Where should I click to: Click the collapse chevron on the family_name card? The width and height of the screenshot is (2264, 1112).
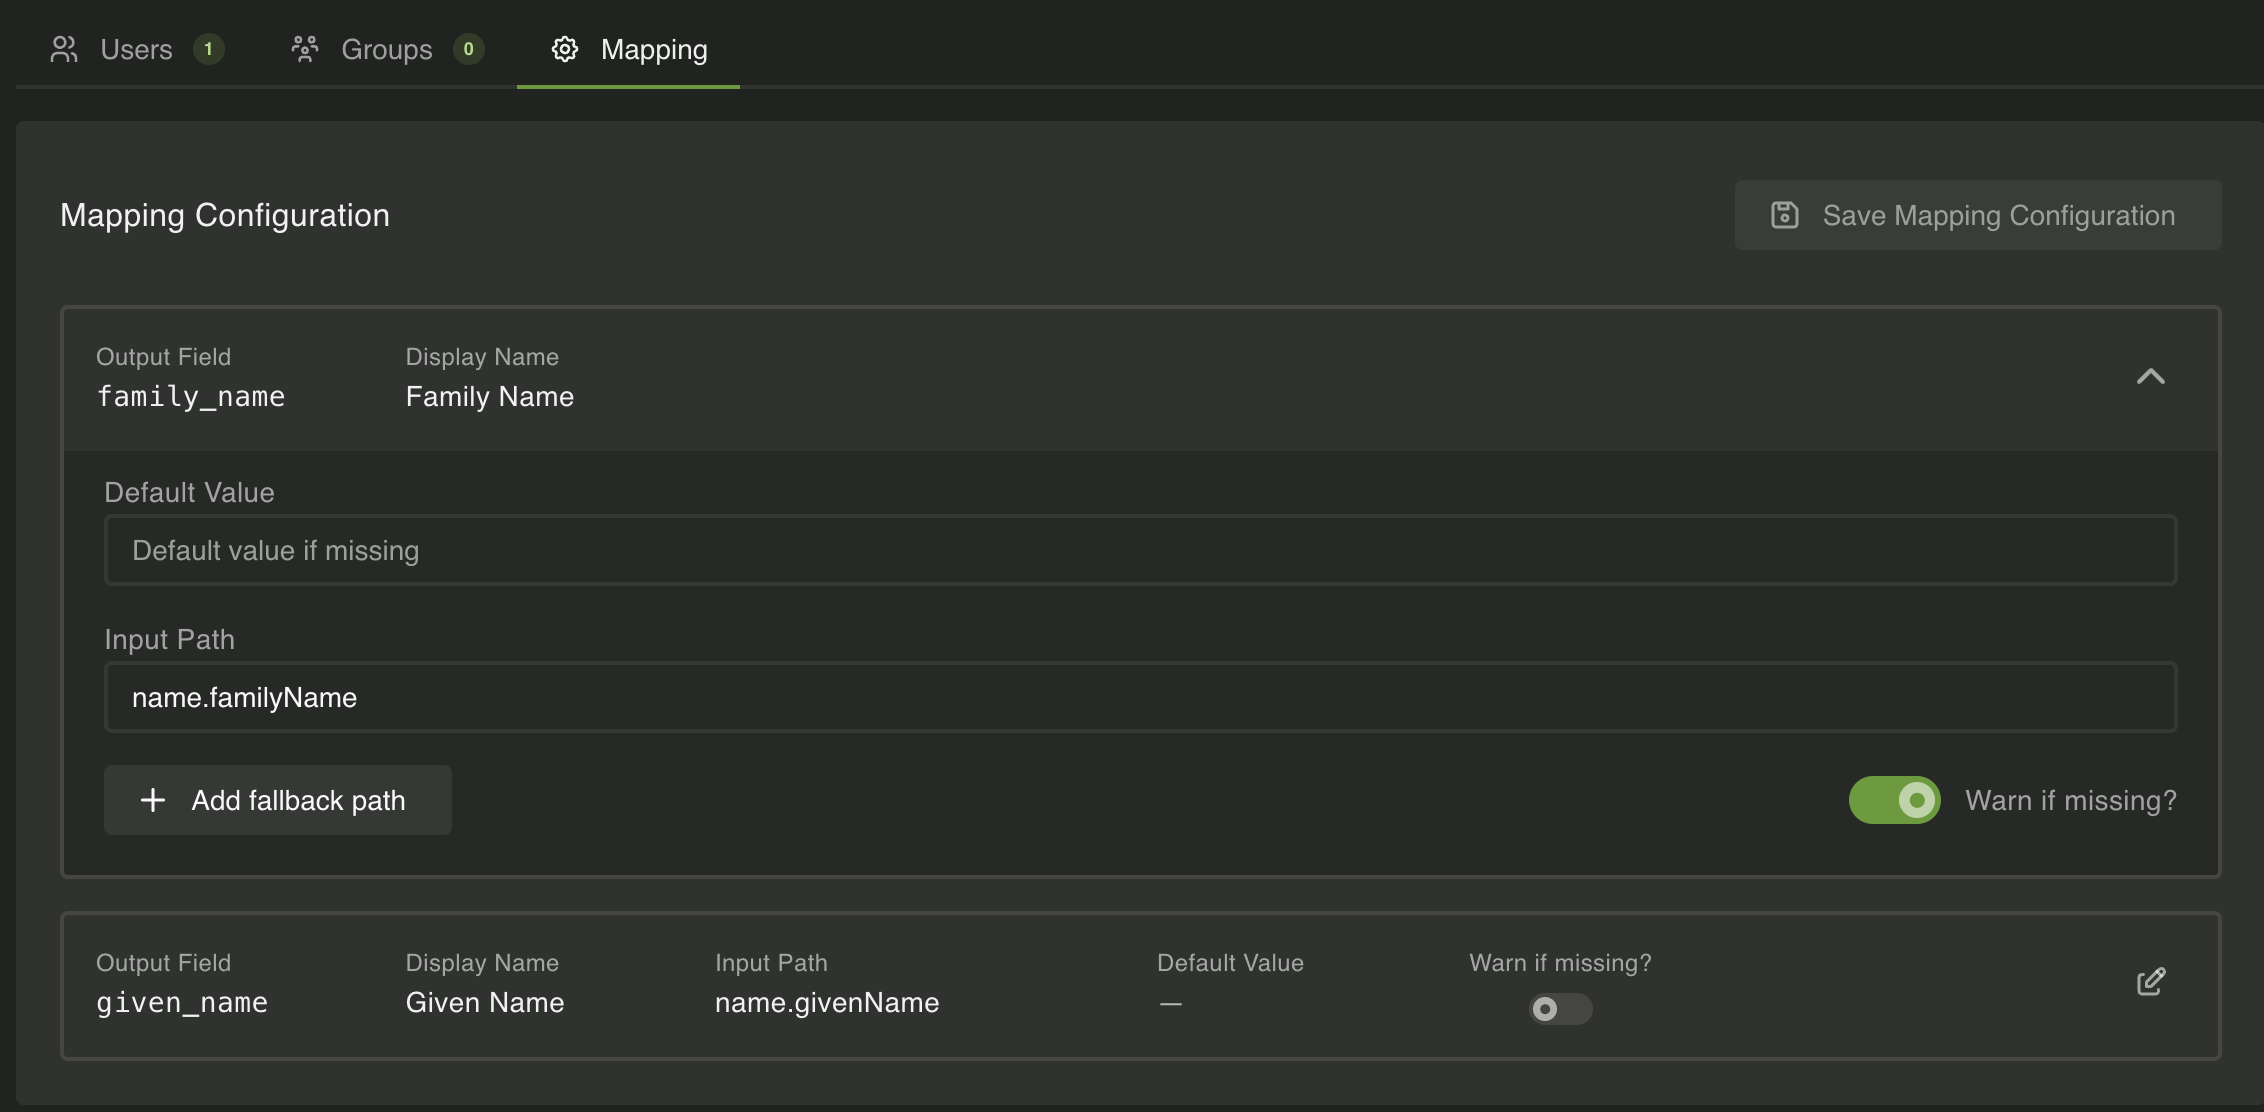point(2151,378)
